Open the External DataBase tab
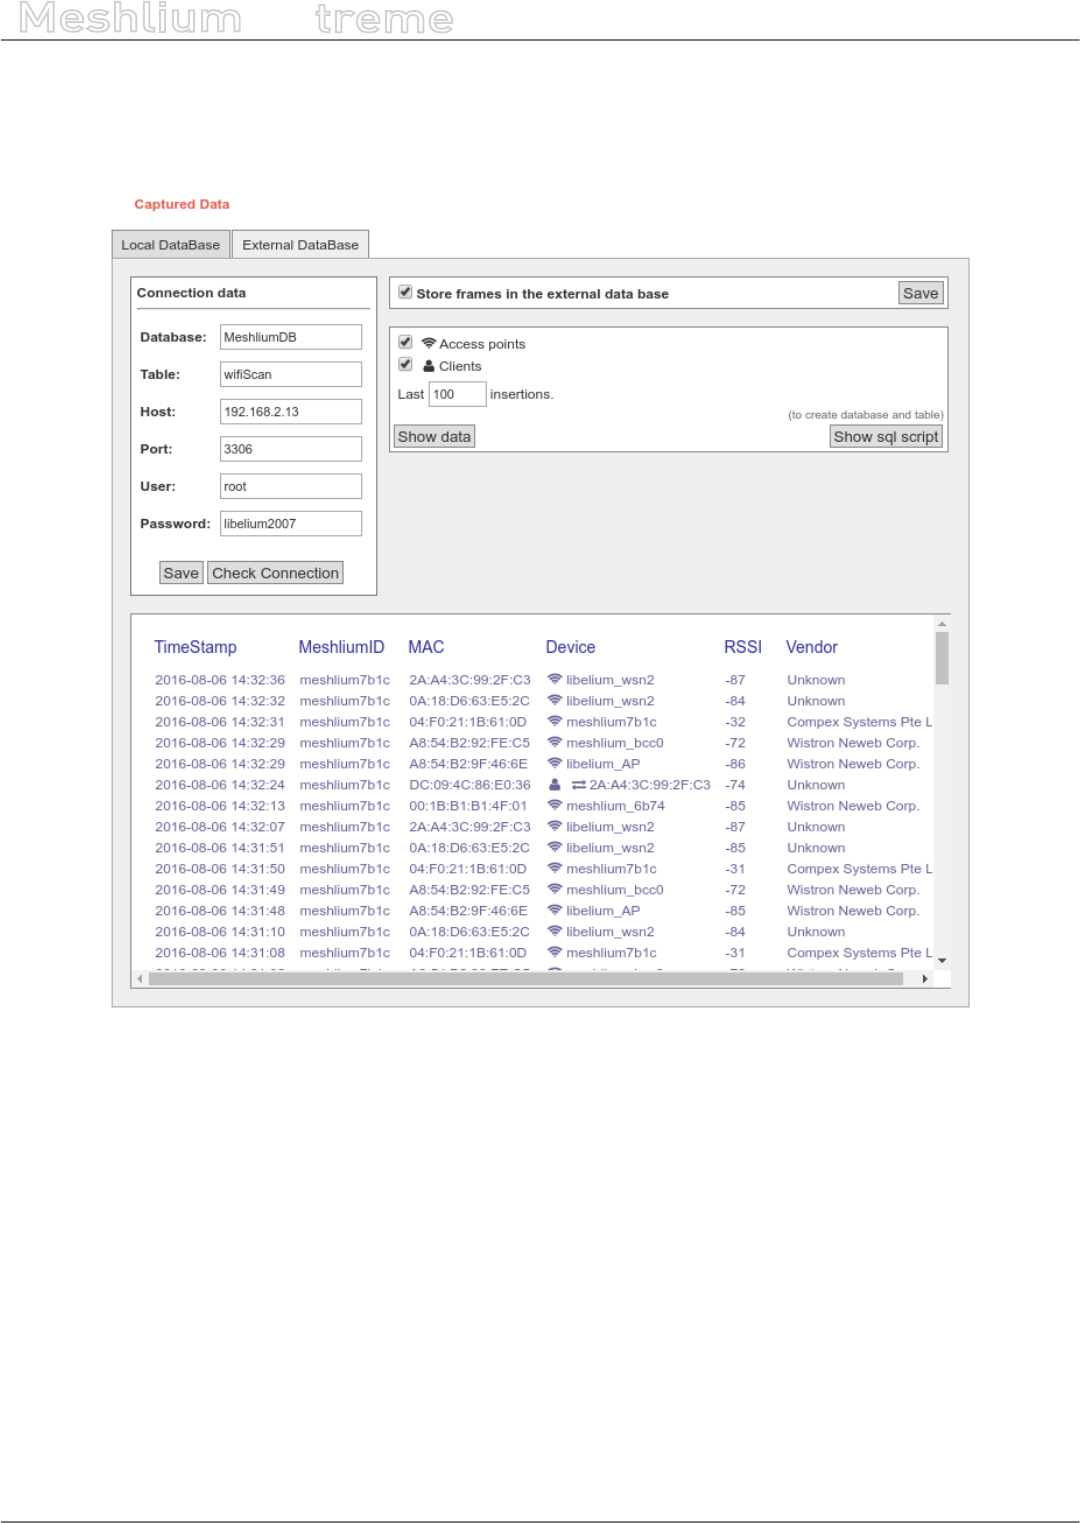1080x1523 pixels. click(300, 245)
